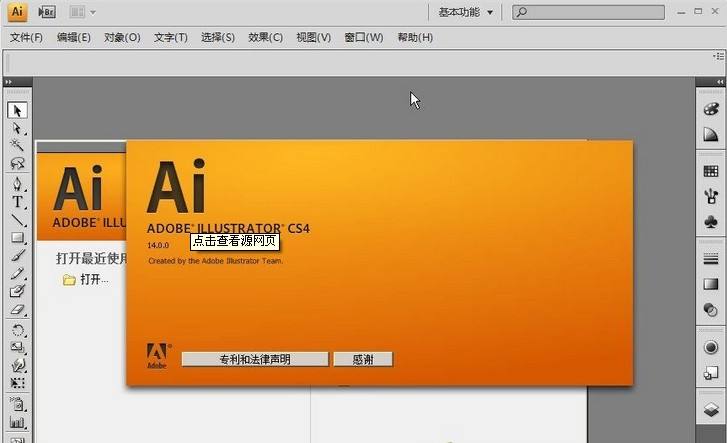
Task: Select the Magic Wand tool
Action: [x=17, y=146]
